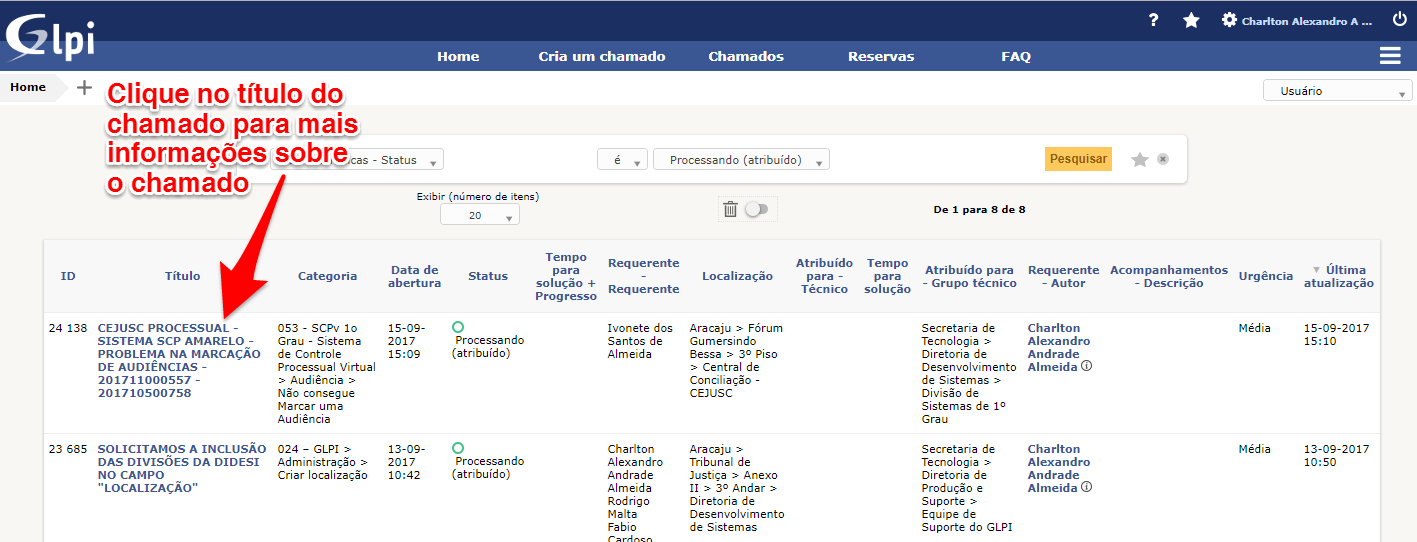Image resolution: width=1417 pixels, height=542 pixels.
Task: Open the Usuário profile dropdown
Action: click(x=1337, y=91)
